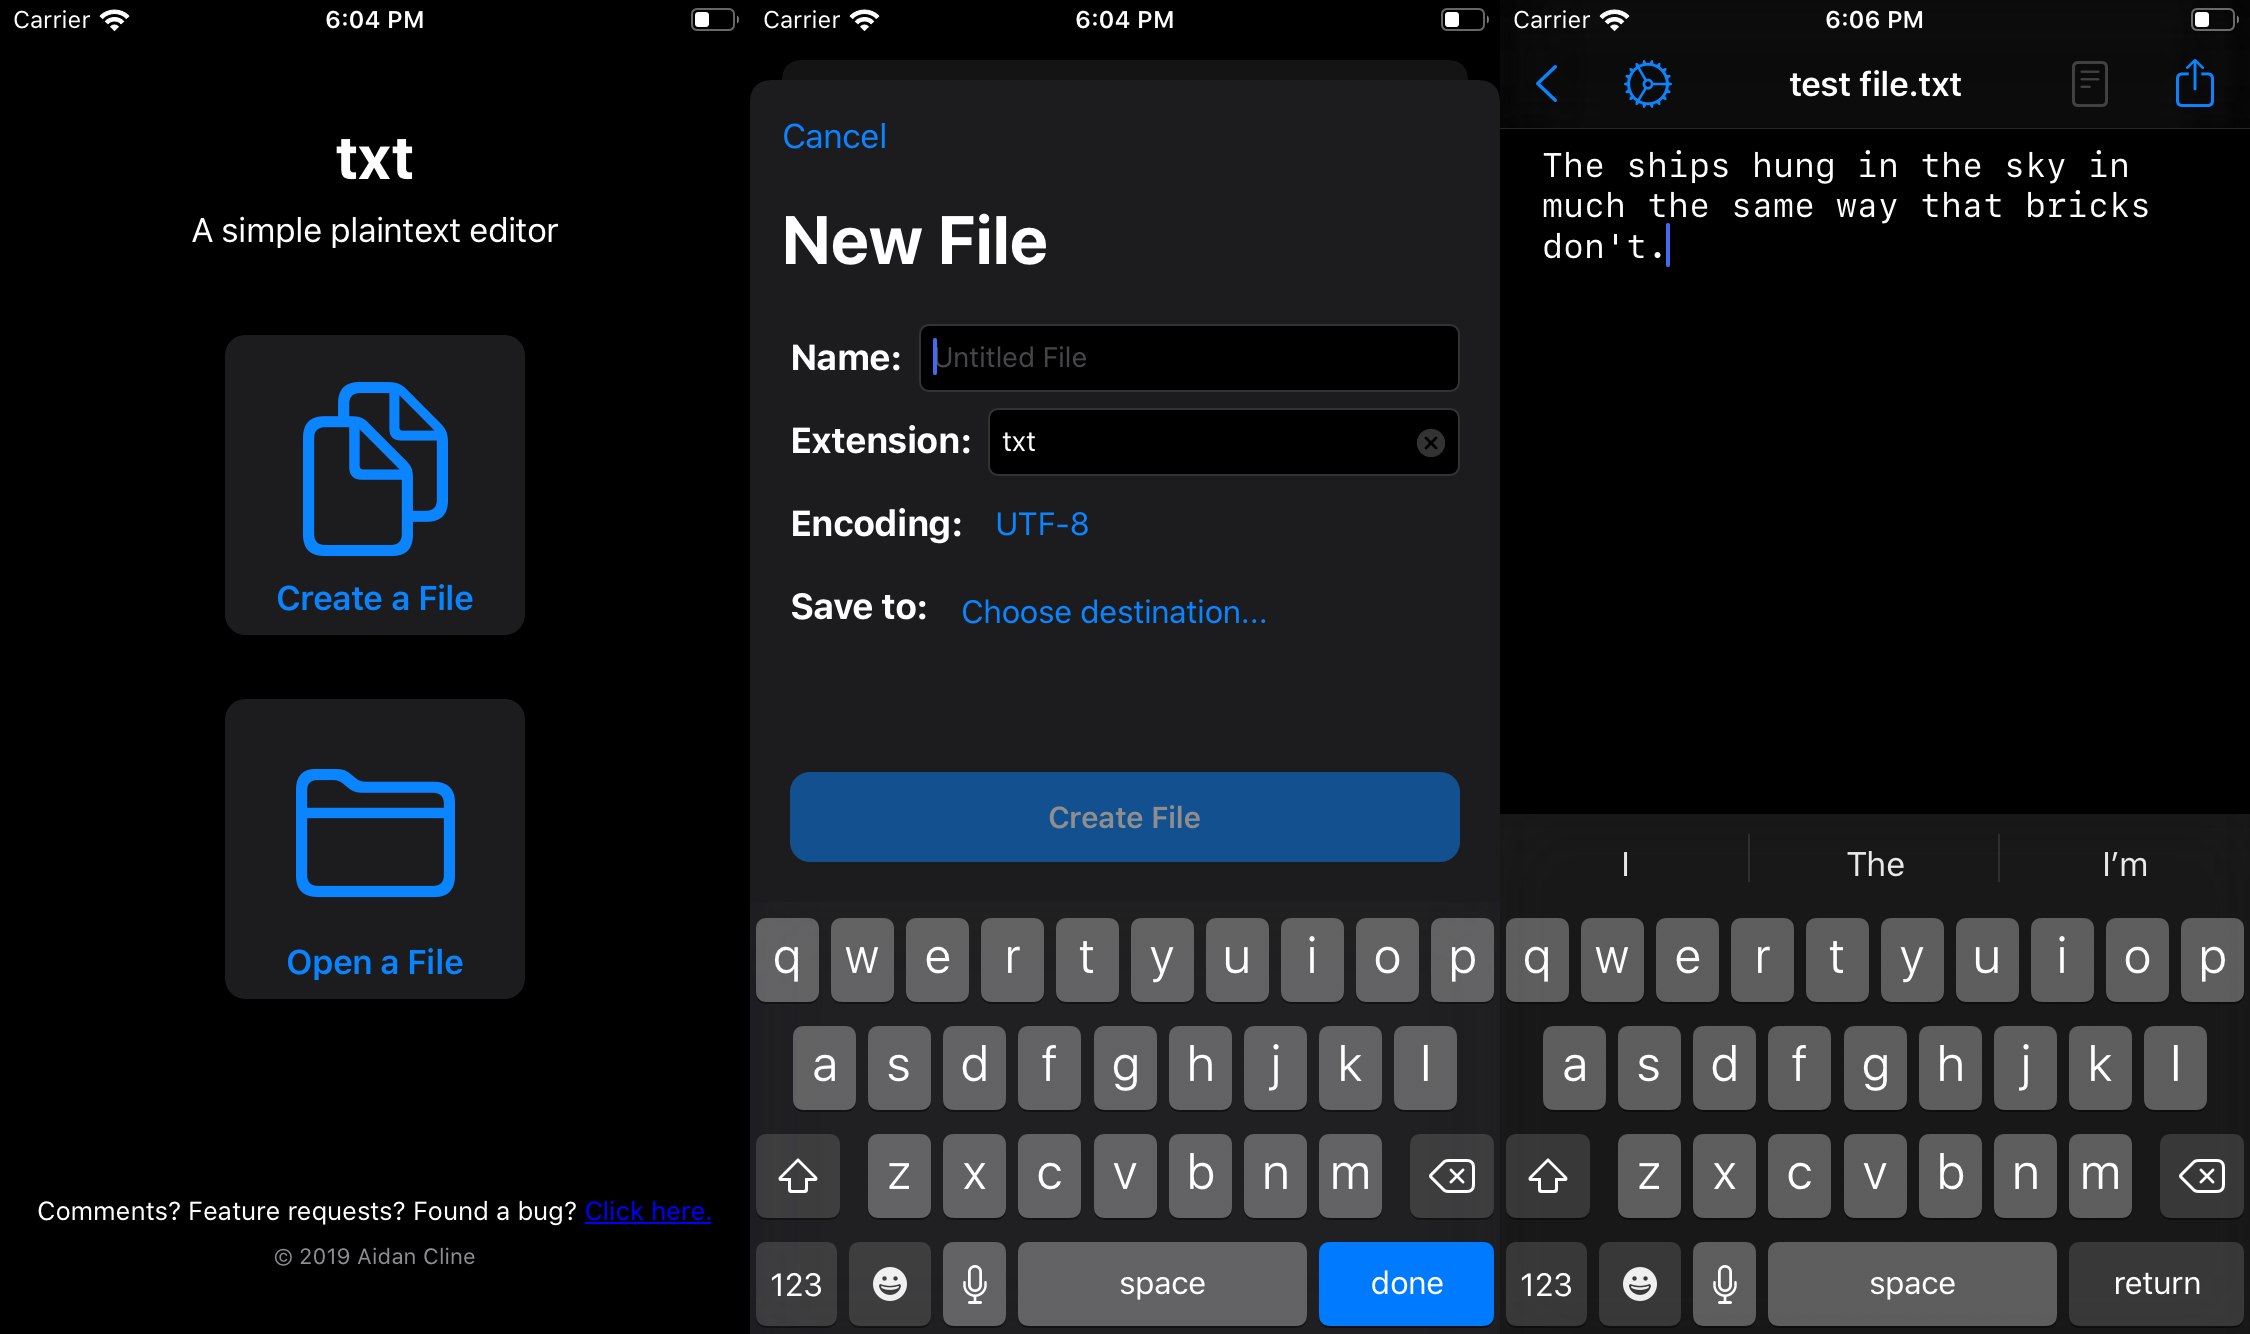Tap the 123 key on the editor keyboard
This screenshot has height=1334, width=2250.
[1546, 1283]
